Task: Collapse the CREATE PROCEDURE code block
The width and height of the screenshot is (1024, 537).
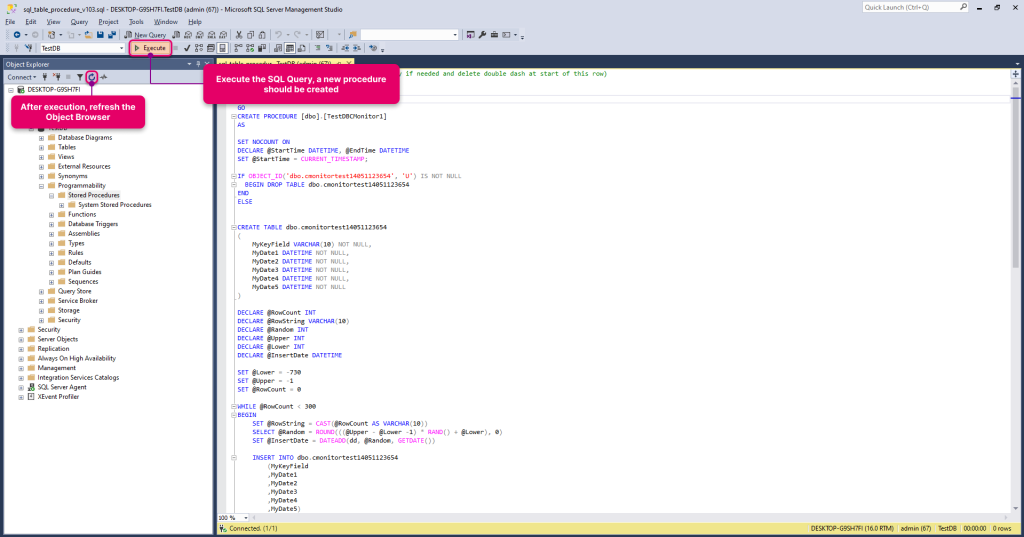Action: (234, 116)
